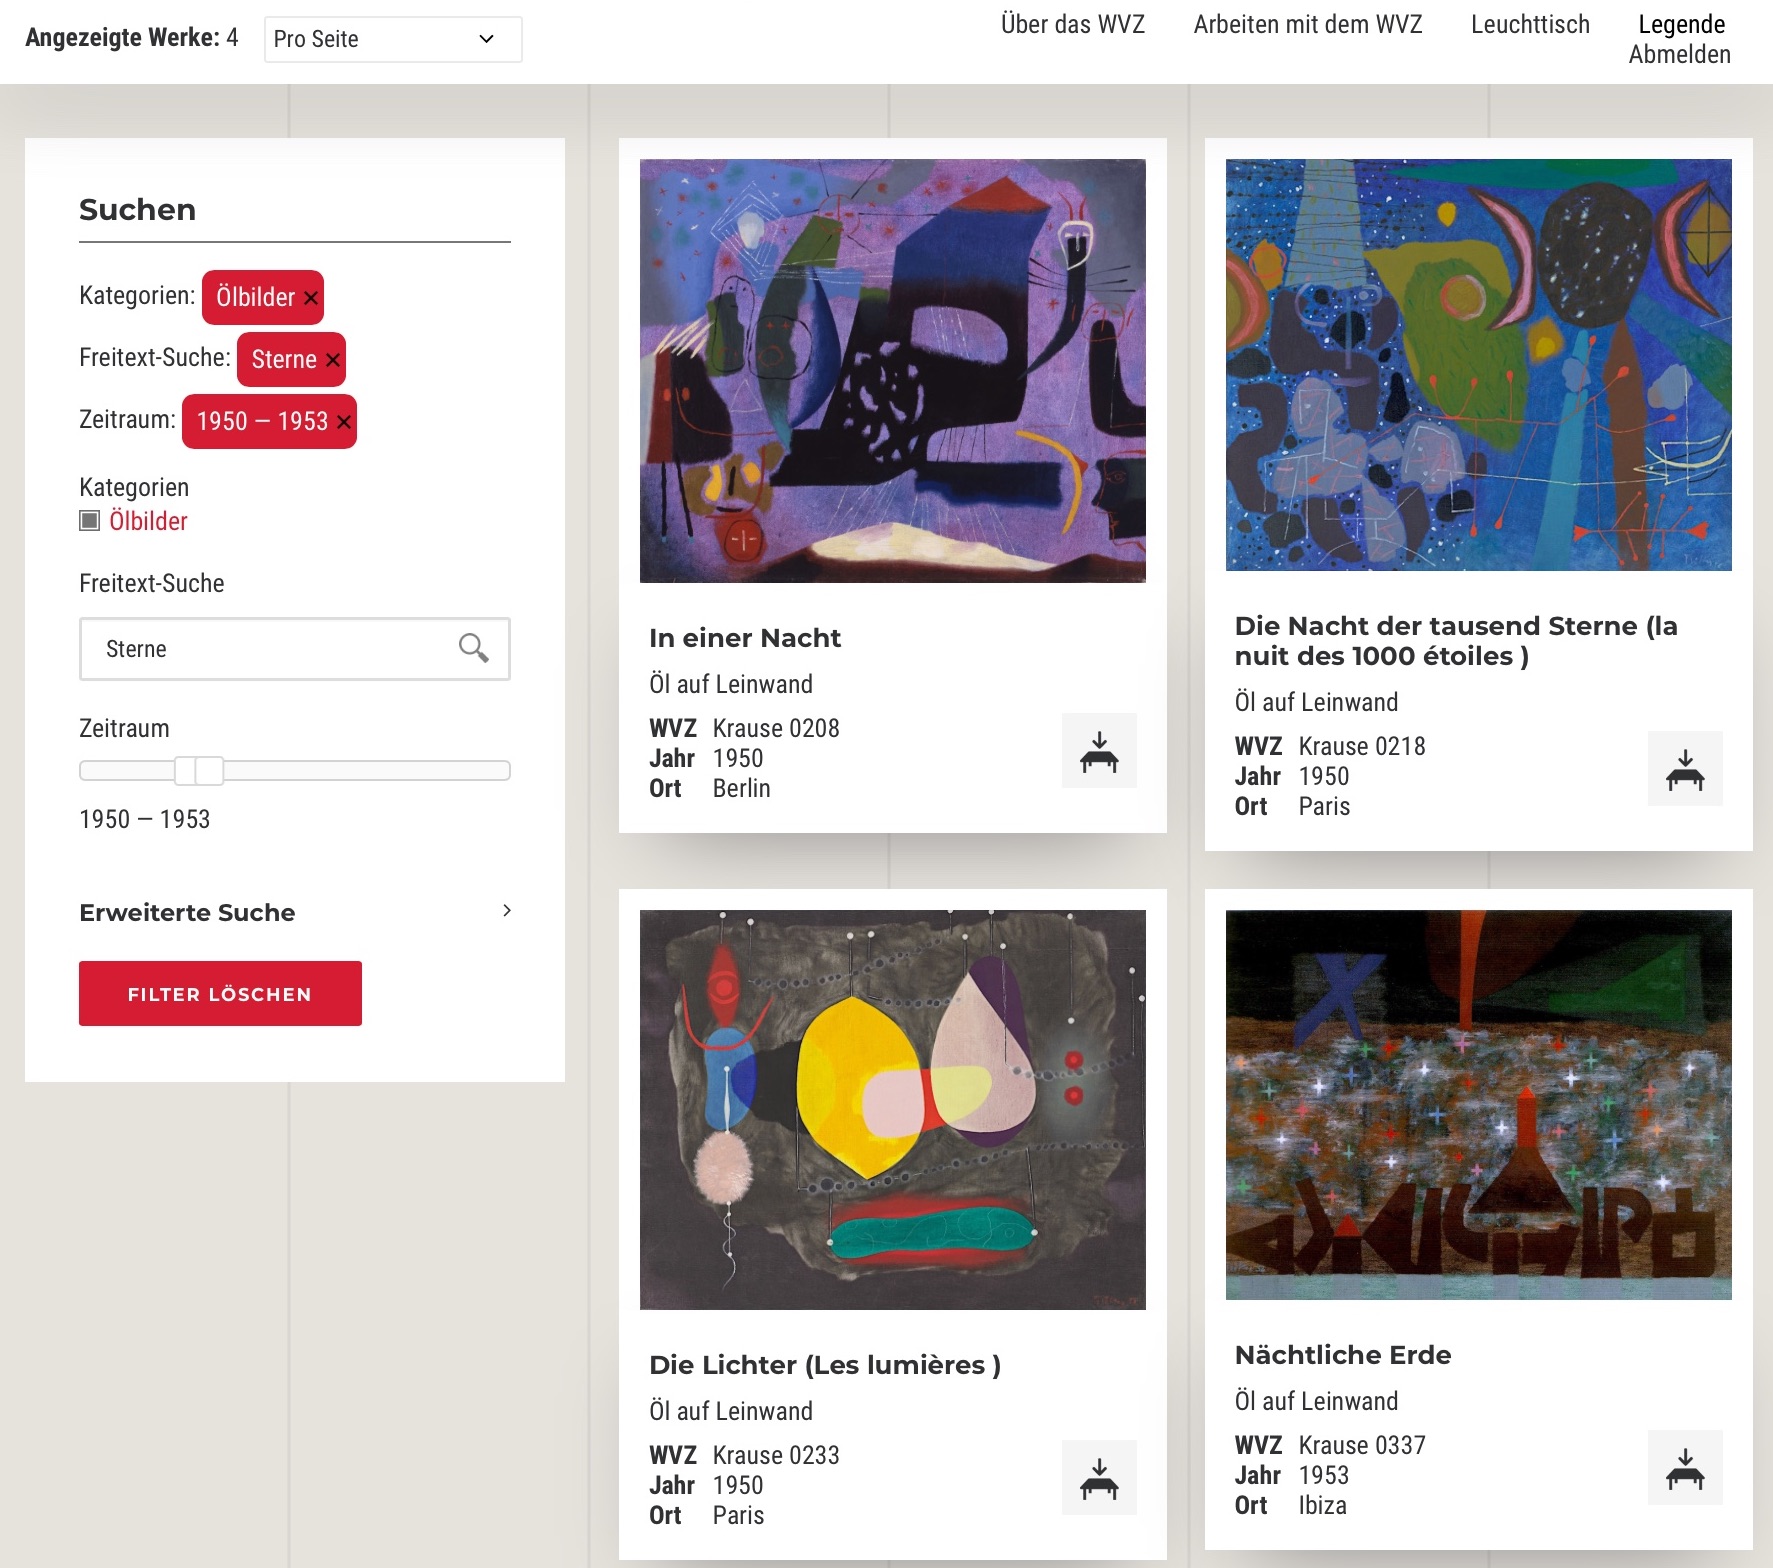
Task: Click the magnifier search icon
Action: 473,649
